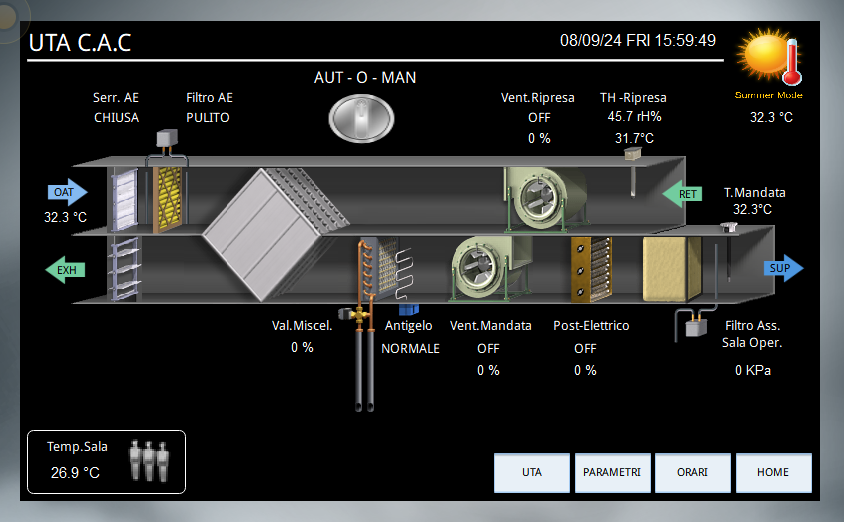Click the blue SUP supply arrow
The image size is (844, 522).
click(783, 269)
